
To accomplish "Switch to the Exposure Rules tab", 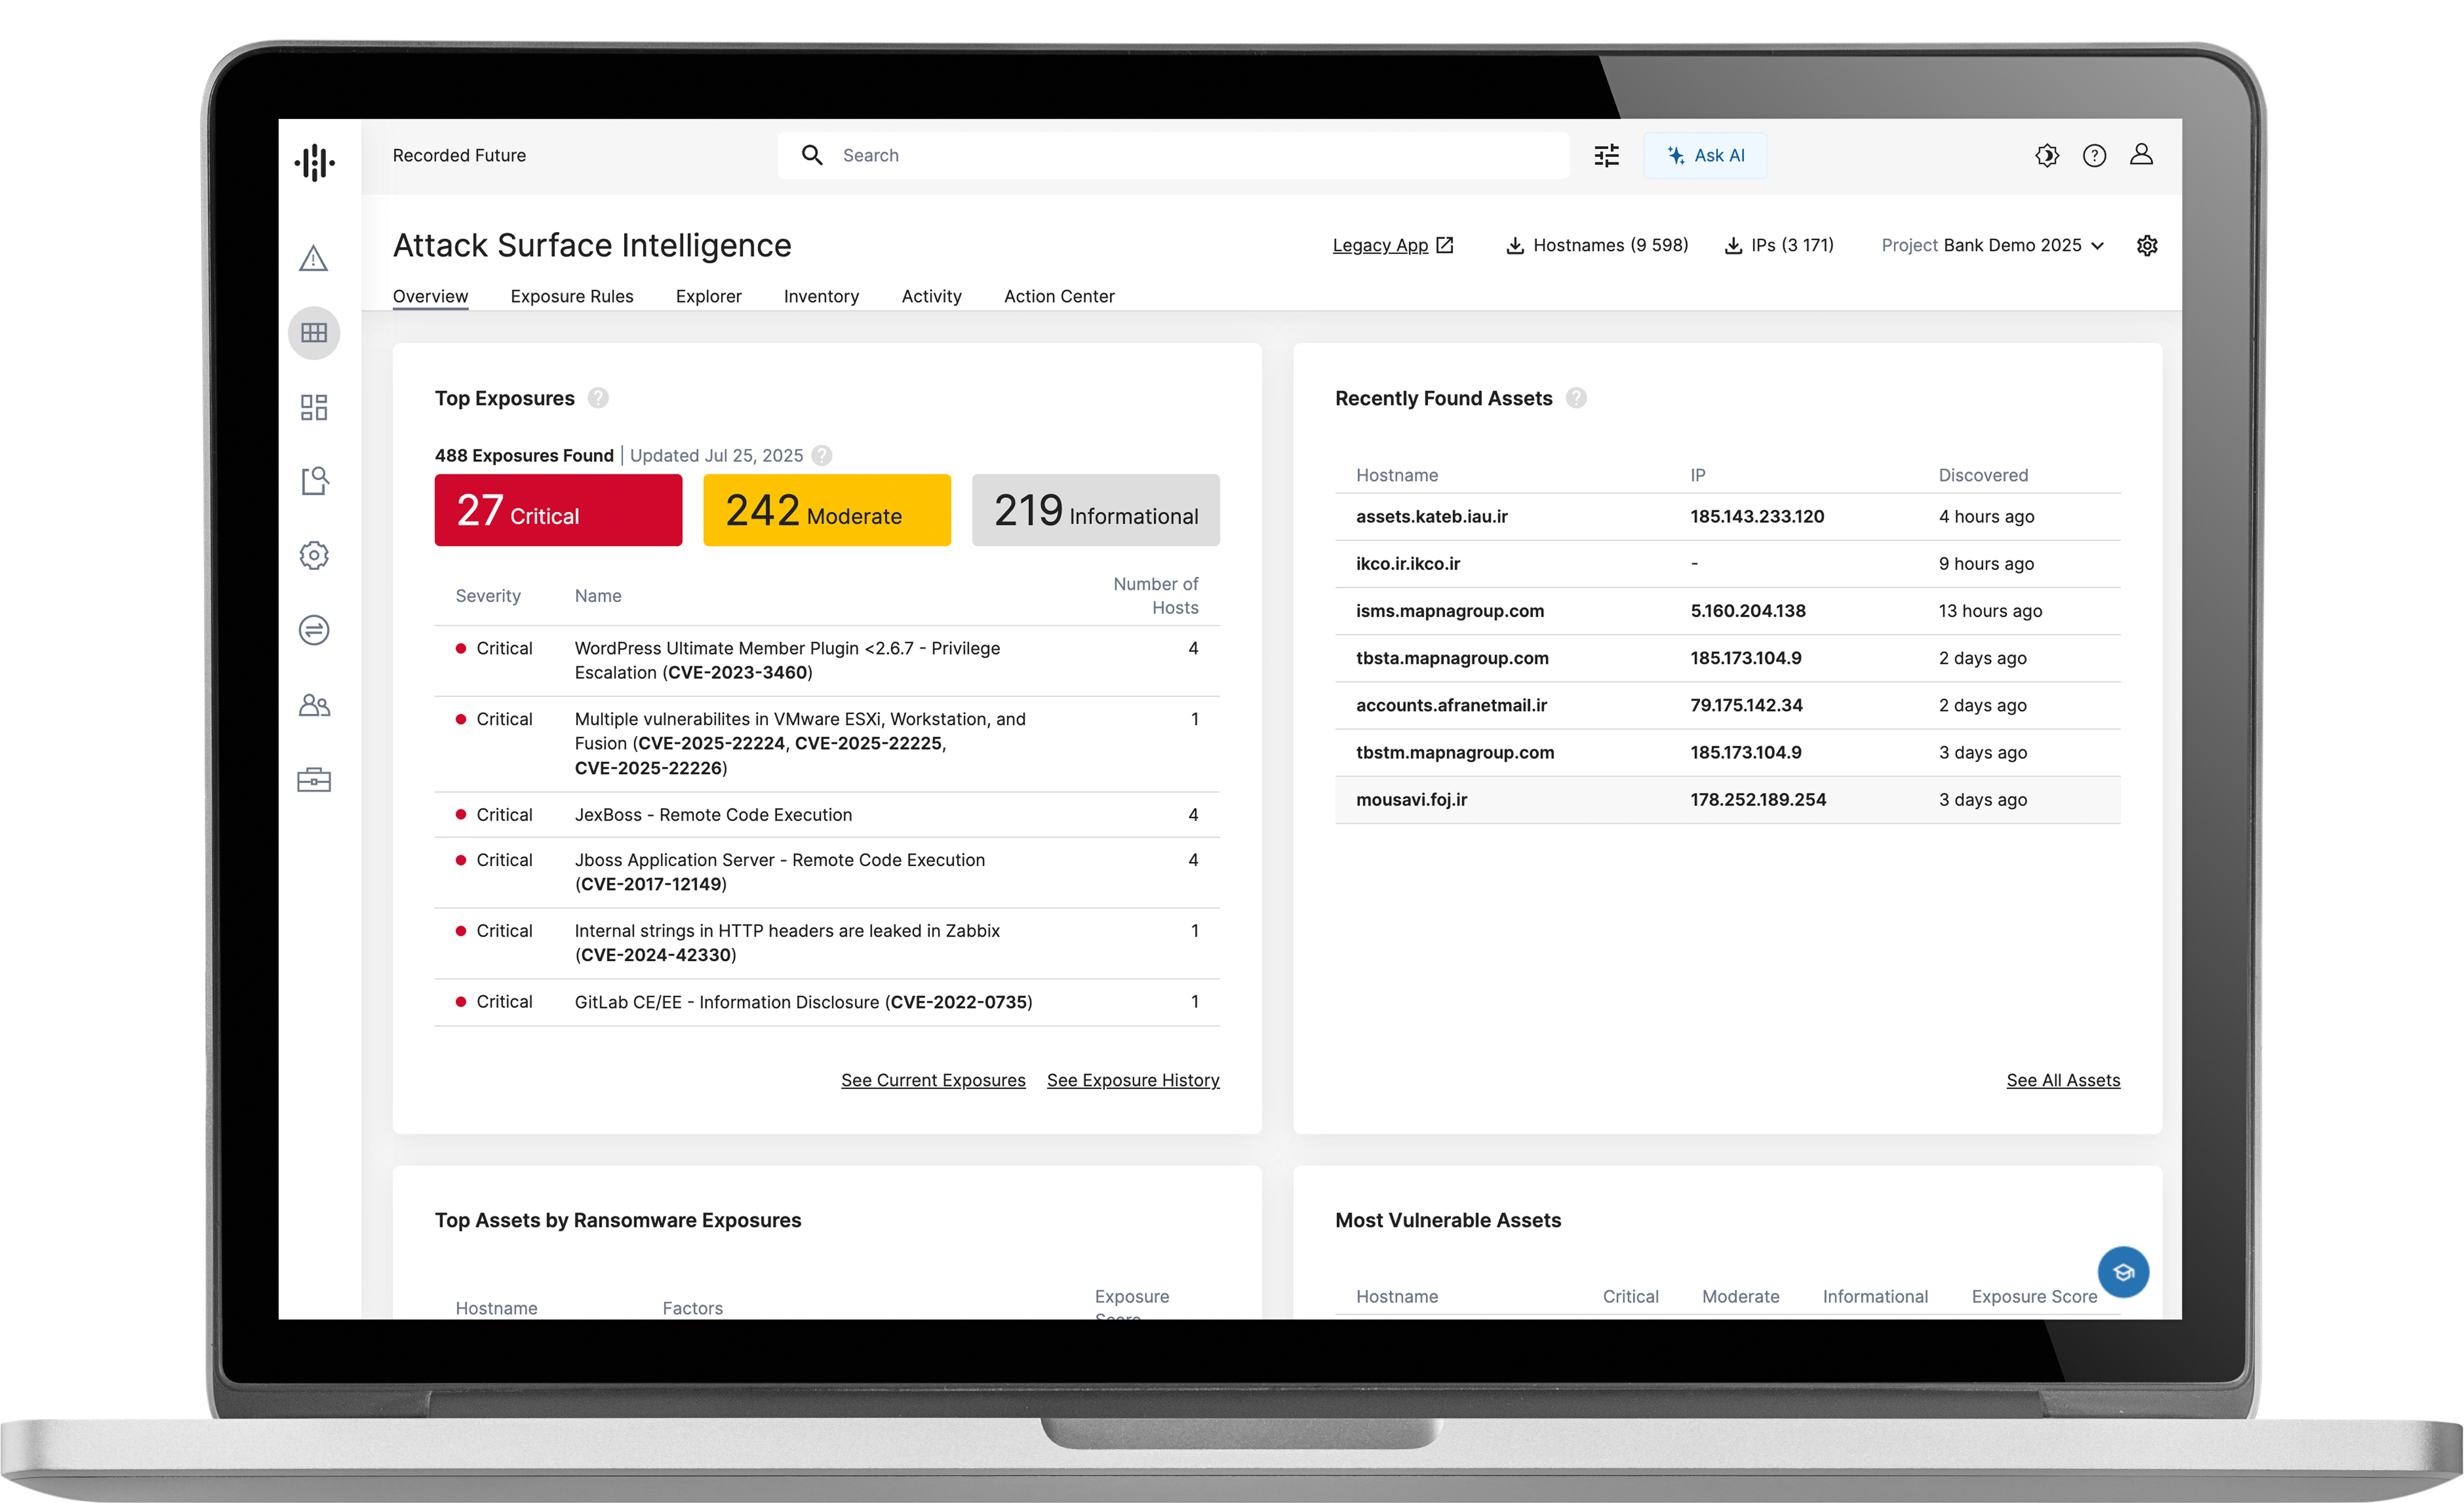I will click(572, 296).
